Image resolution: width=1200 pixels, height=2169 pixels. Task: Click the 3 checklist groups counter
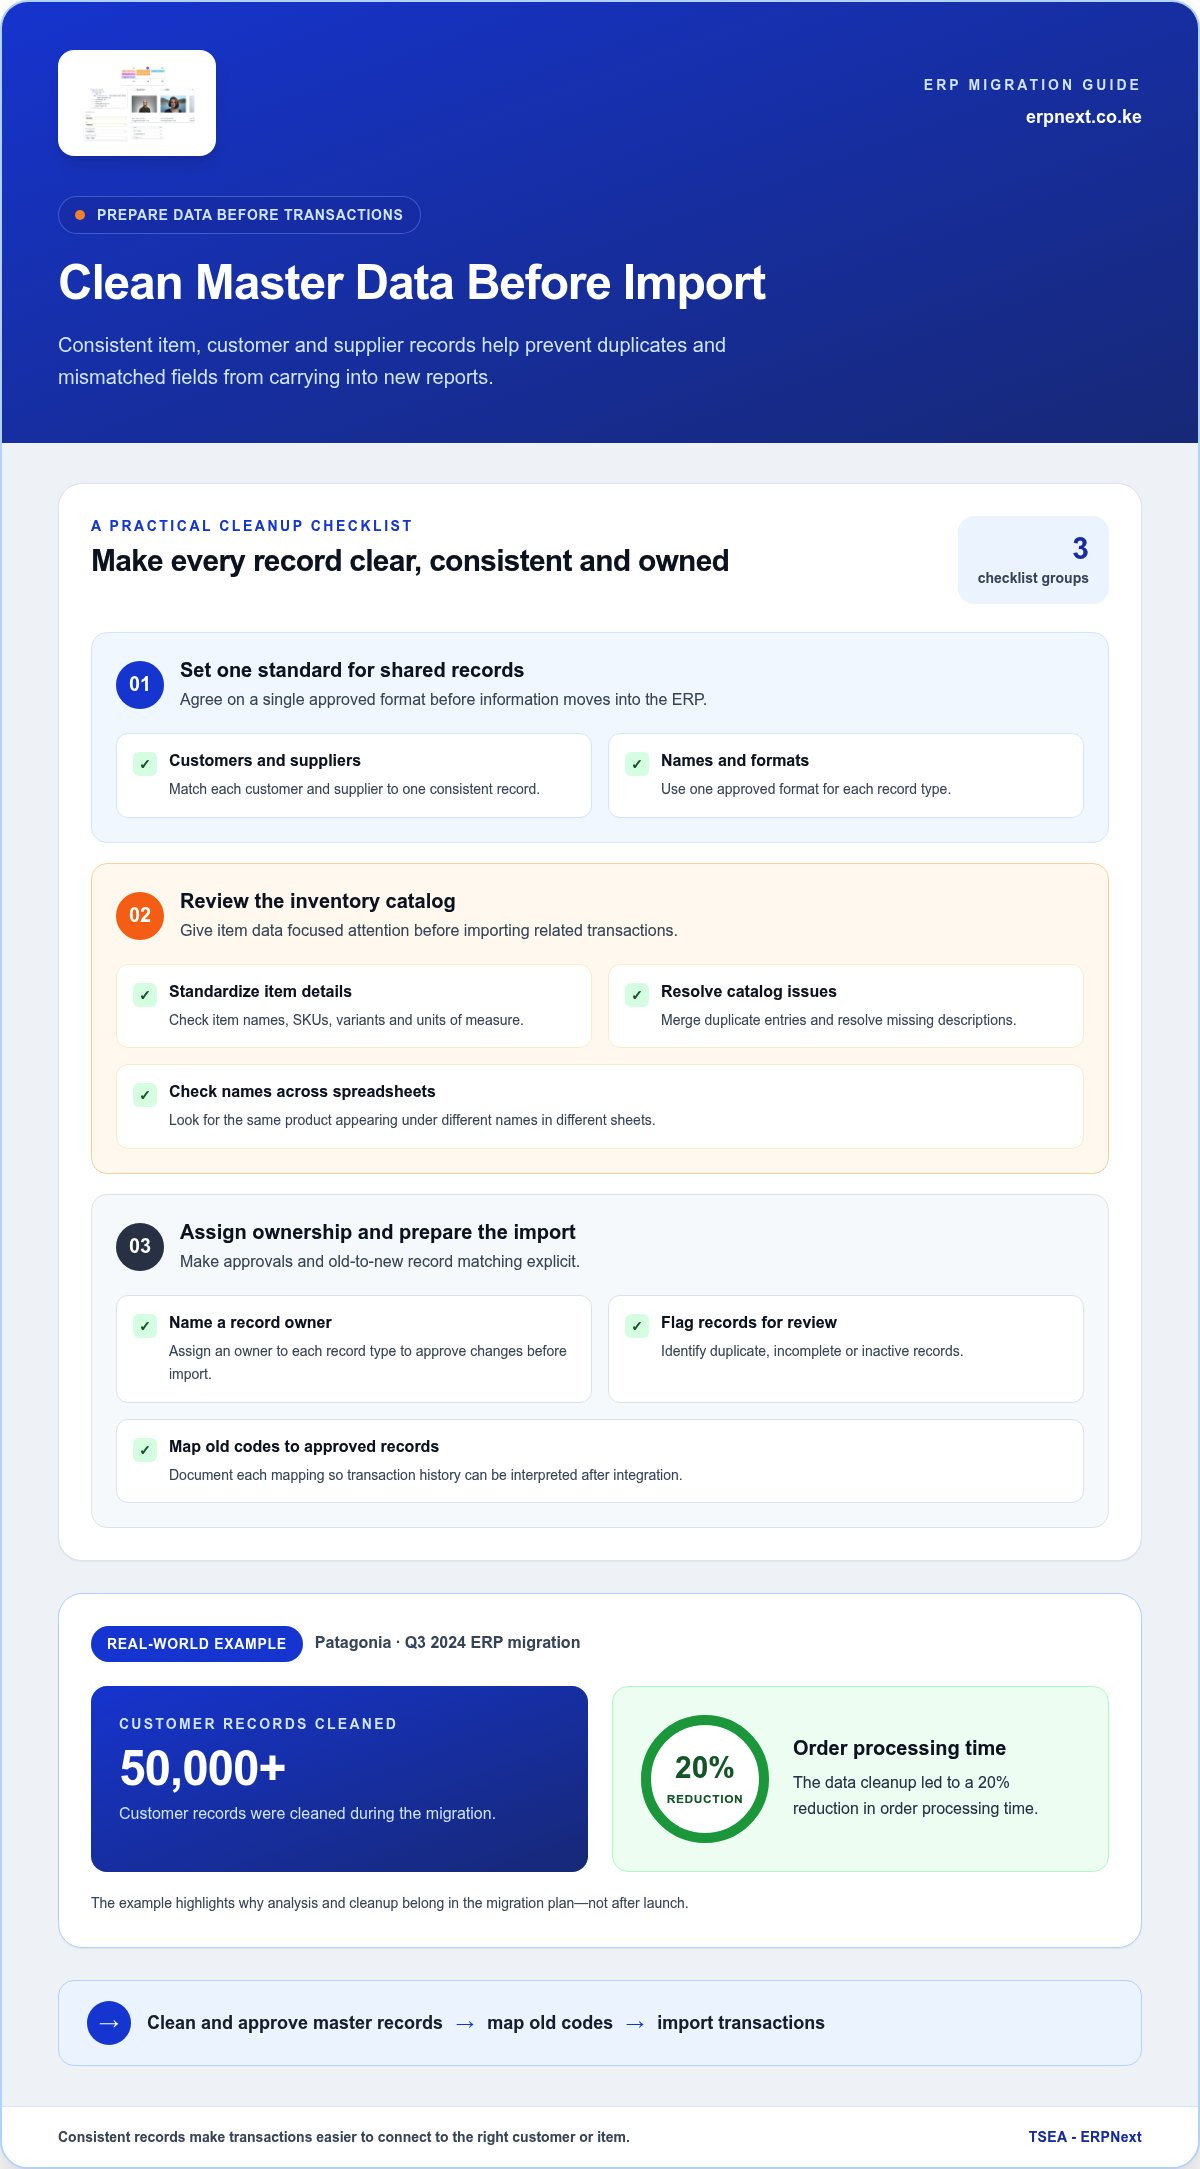tap(1033, 560)
